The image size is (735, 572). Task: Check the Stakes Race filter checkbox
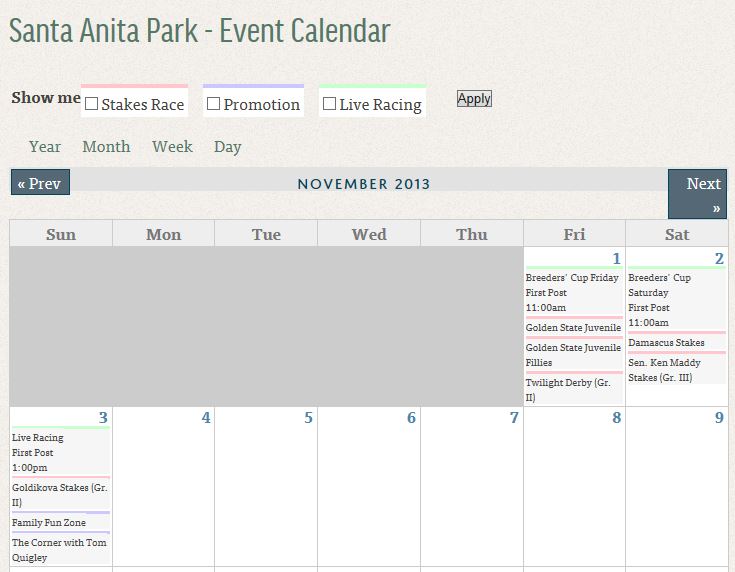point(91,104)
